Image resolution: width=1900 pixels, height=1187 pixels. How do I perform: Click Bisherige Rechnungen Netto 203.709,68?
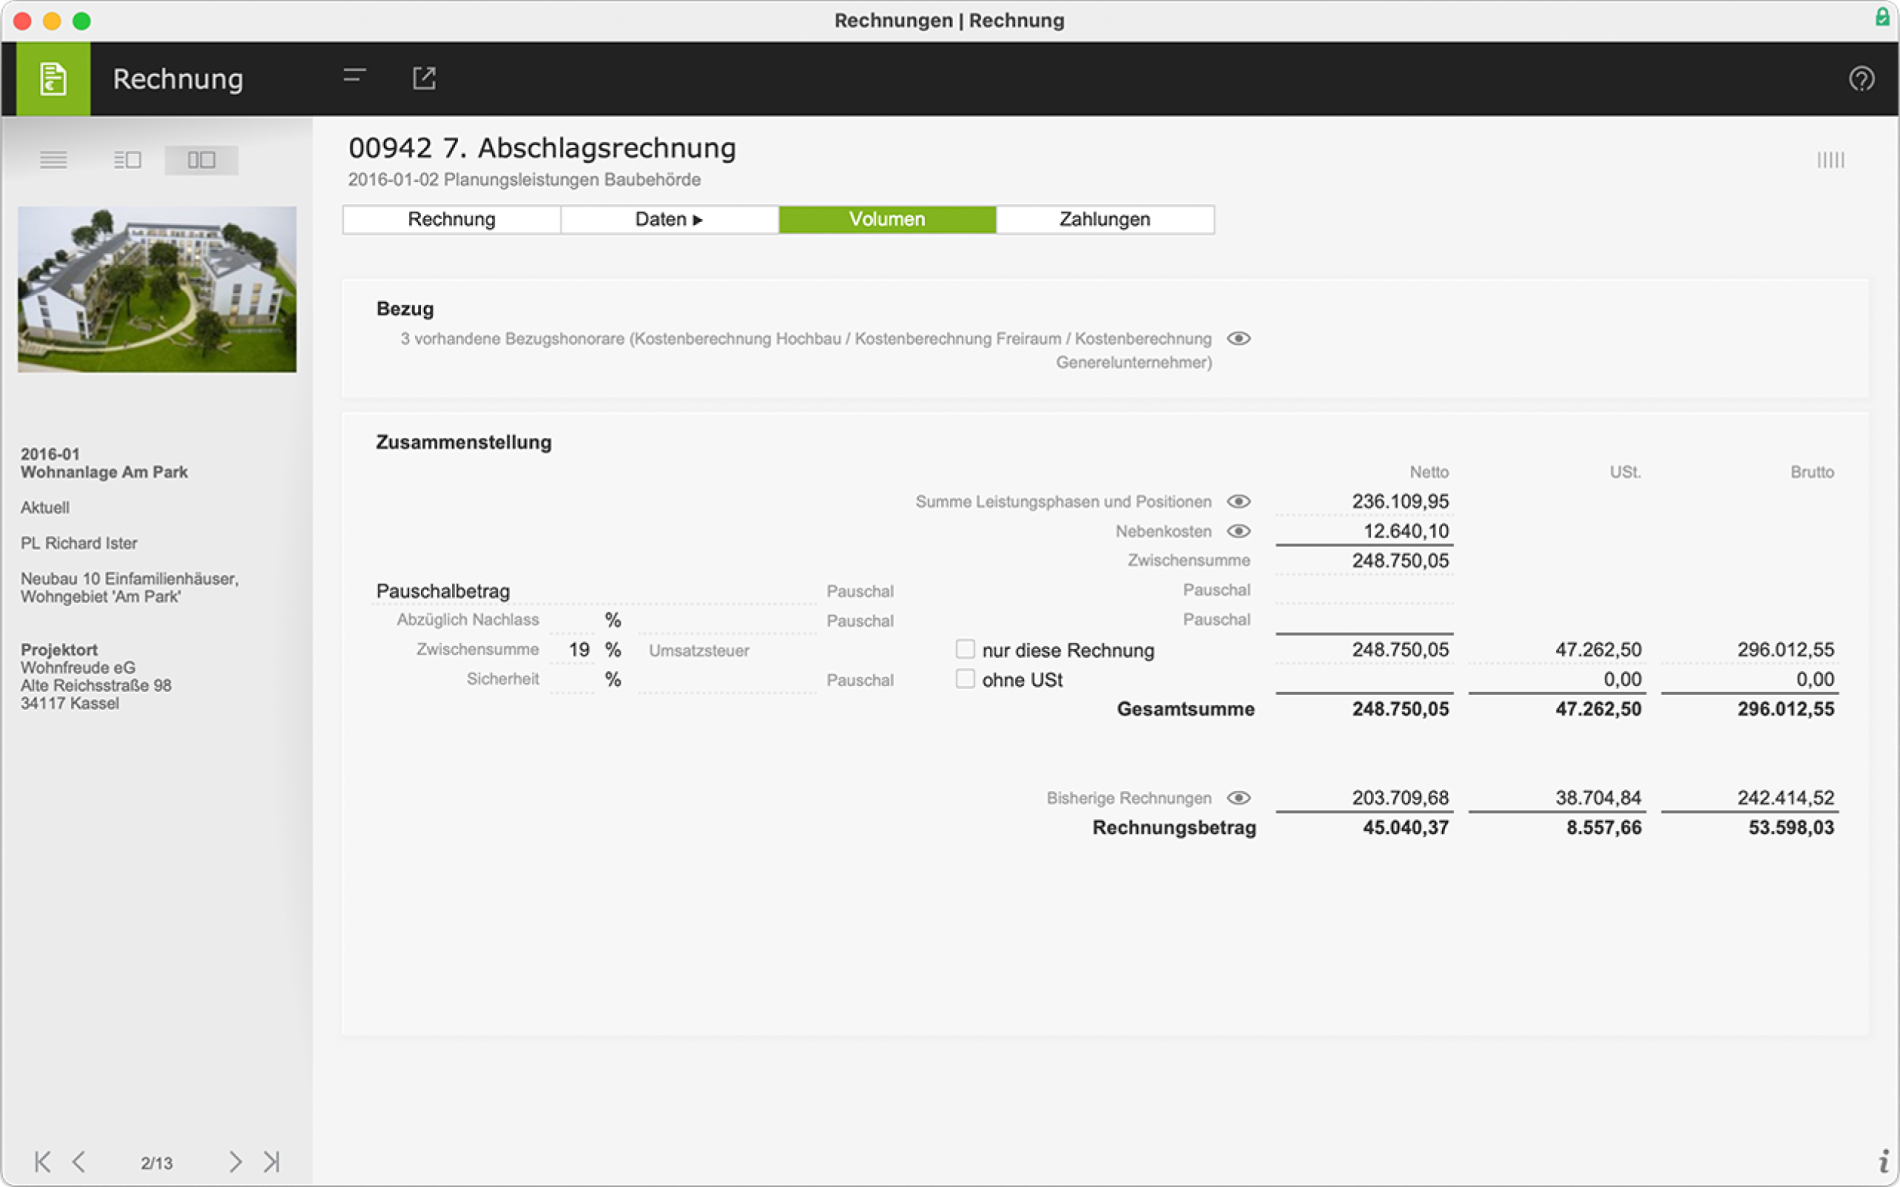(1400, 798)
